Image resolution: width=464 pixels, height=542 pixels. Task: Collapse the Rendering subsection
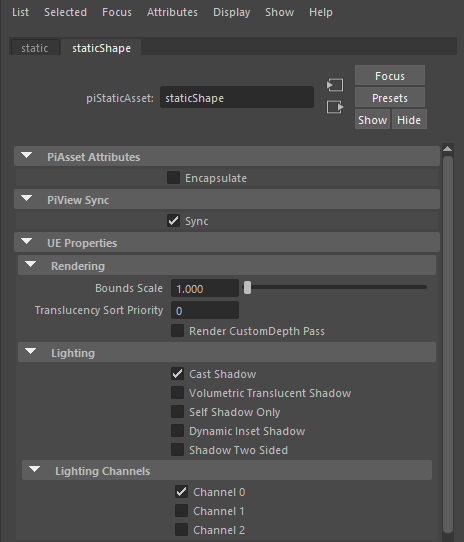pyautogui.click(x=30, y=264)
